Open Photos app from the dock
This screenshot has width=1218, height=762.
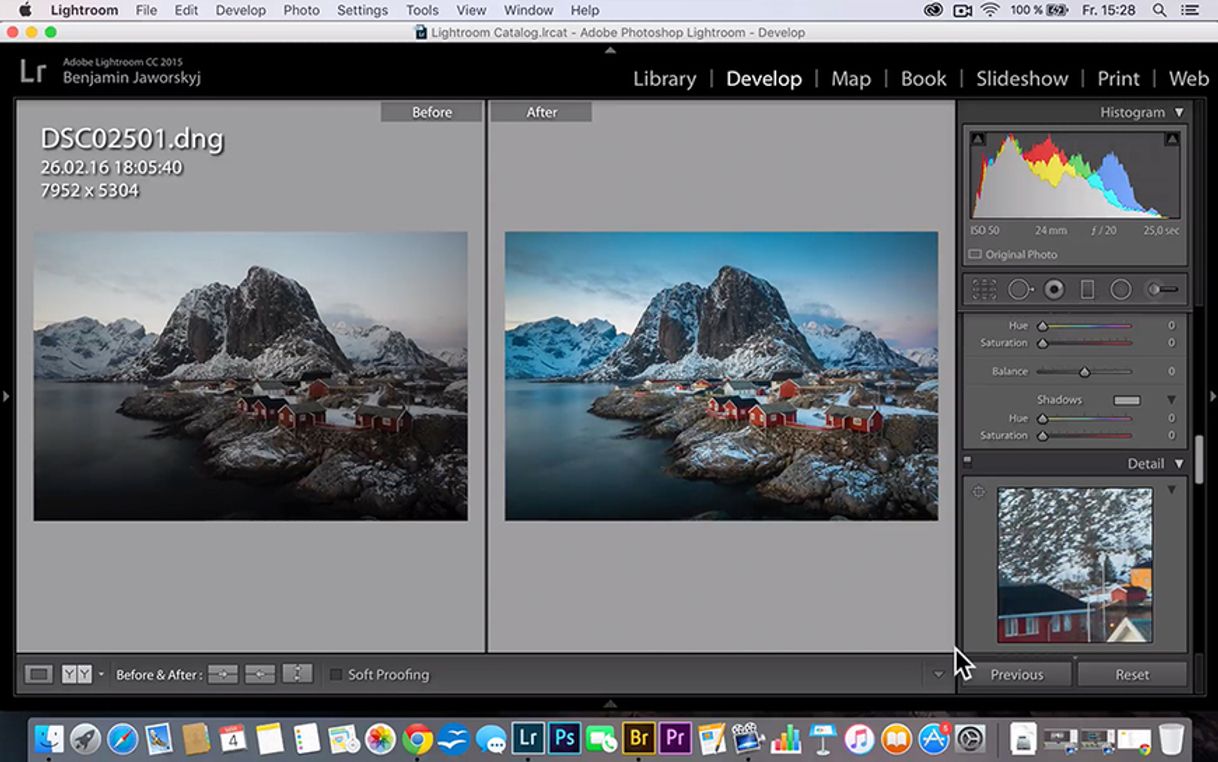pyautogui.click(x=381, y=739)
